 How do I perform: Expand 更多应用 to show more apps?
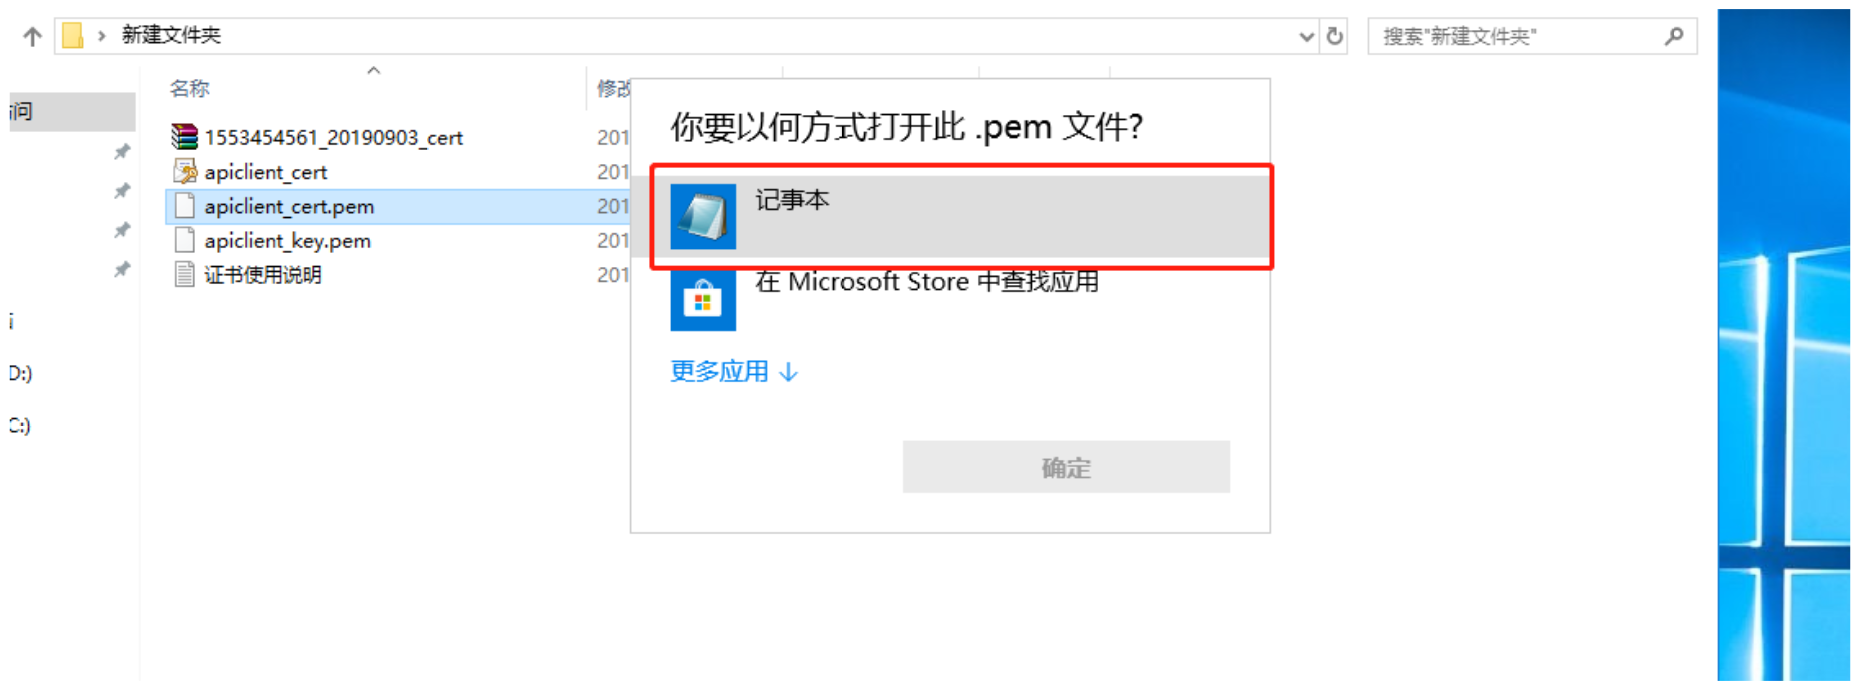pos(734,372)
